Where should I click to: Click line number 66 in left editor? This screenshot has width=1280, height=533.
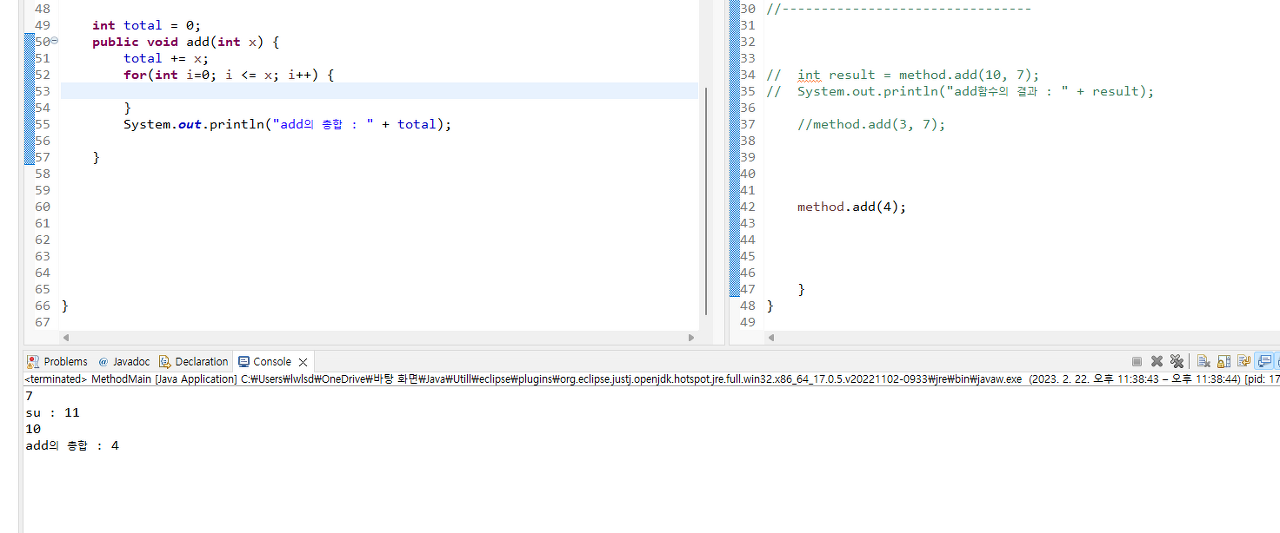[42, 306]
